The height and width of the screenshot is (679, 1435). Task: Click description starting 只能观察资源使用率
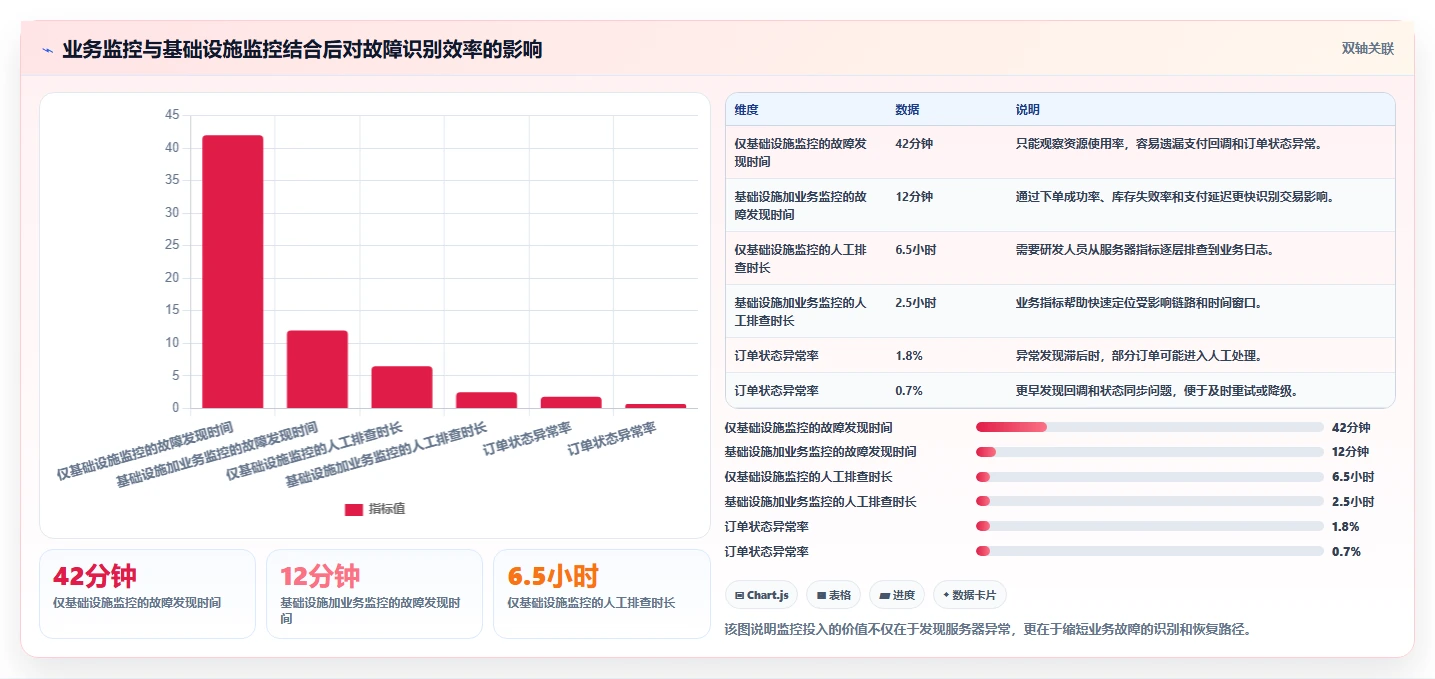(x=1169, y=144)
